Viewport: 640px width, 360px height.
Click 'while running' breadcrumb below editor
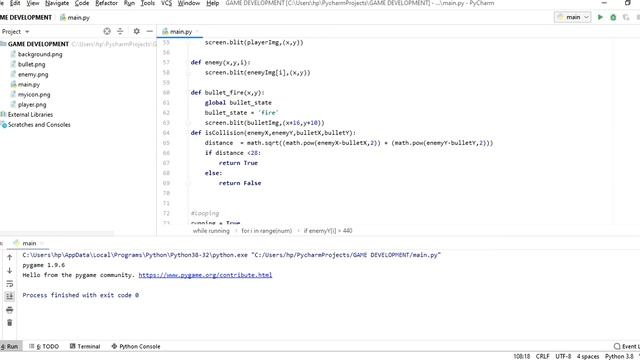[211, 231]
